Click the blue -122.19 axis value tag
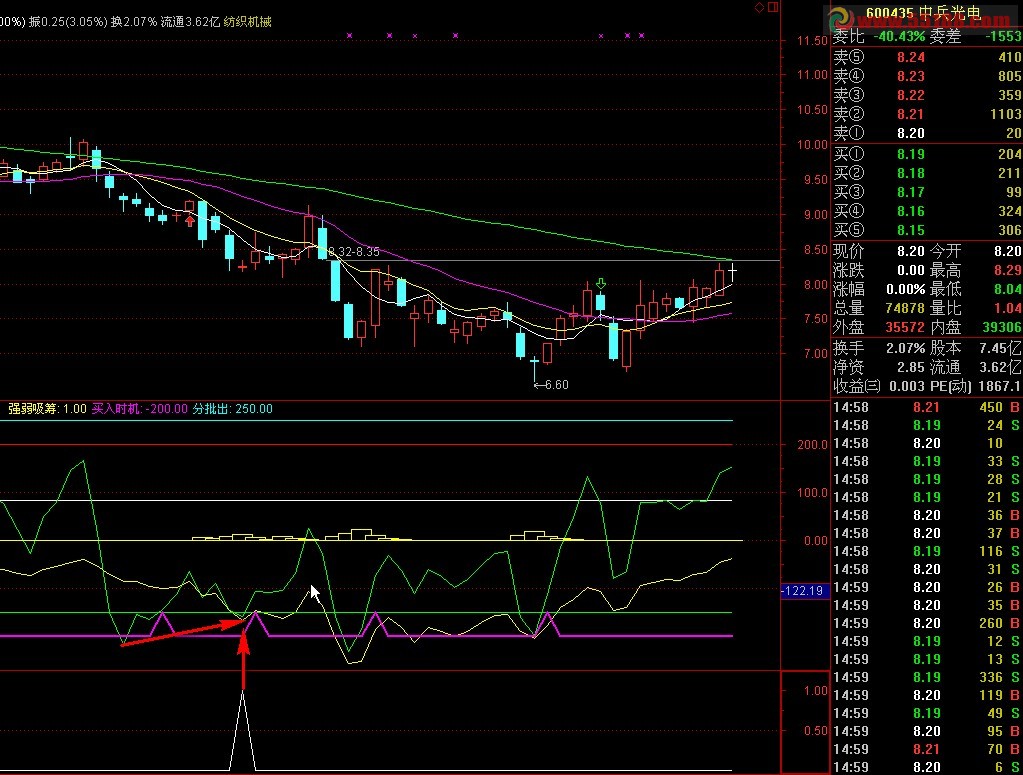The image size is (1023, 775). pyautogui.click(x=801, y=591)
